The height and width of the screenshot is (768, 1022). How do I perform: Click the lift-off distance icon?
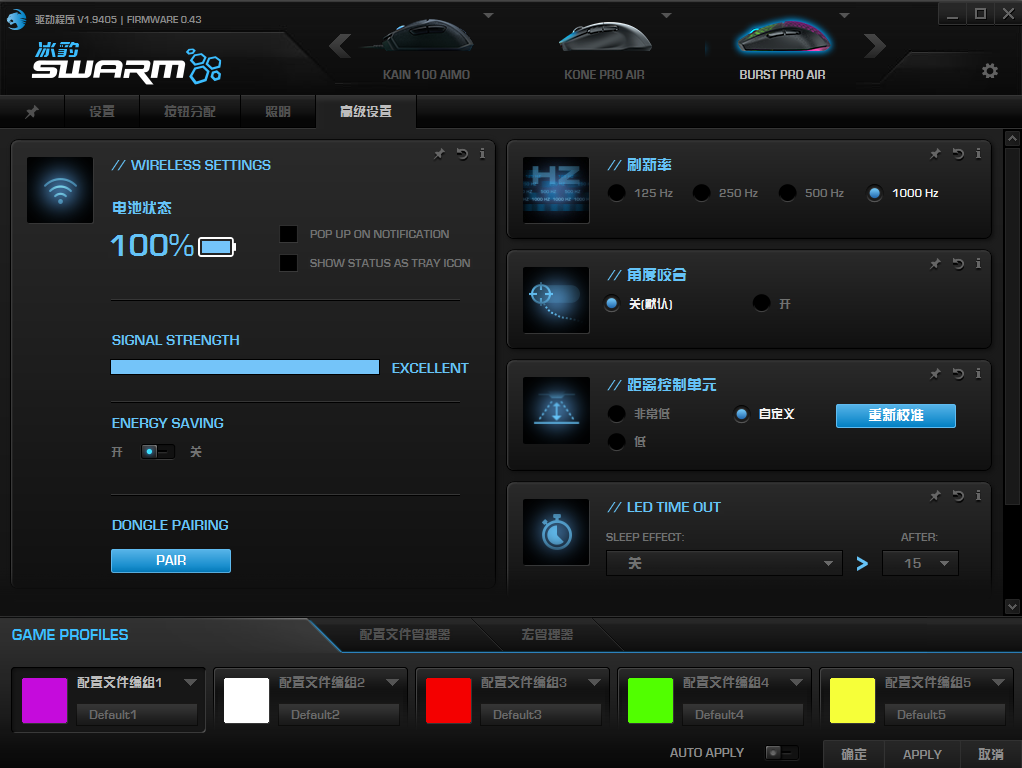[x=556, y=410]
